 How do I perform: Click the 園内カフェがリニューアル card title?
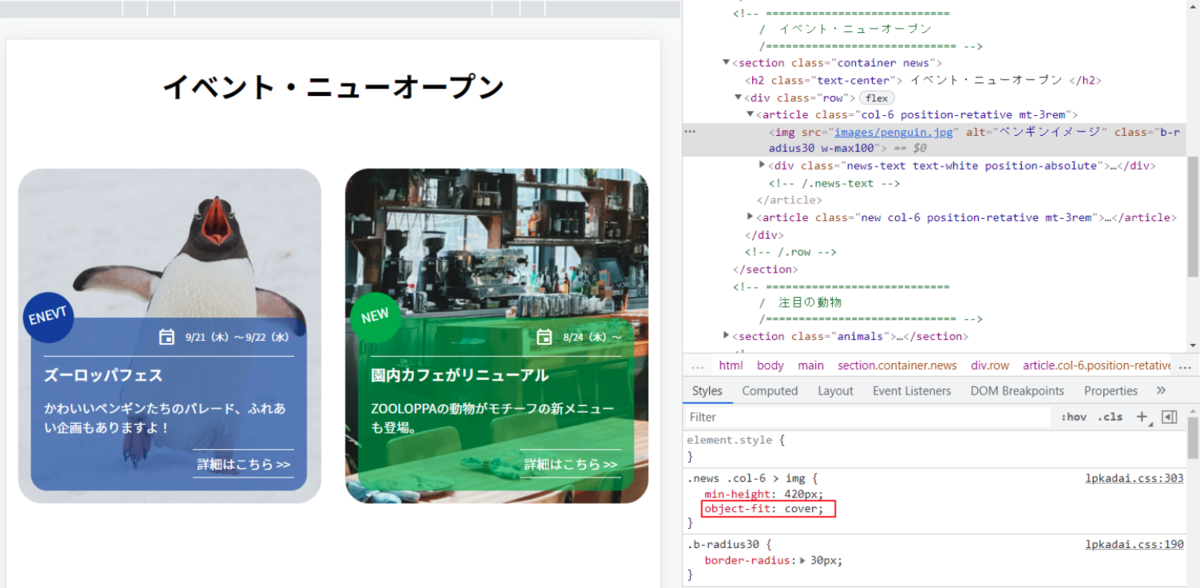(x=460, y=375)
